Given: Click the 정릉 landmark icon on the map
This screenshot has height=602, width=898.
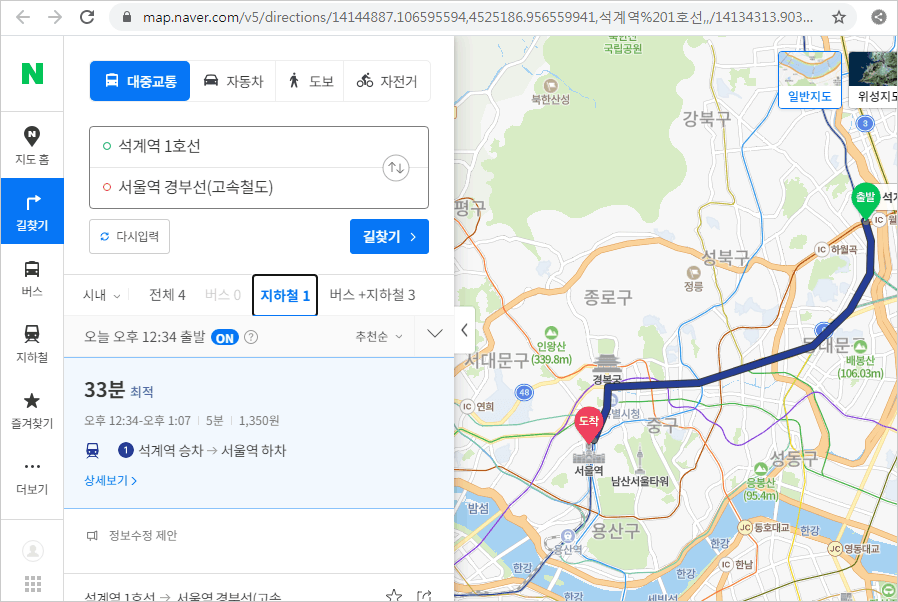Looking at the screenshot, I should click(694, 273).
